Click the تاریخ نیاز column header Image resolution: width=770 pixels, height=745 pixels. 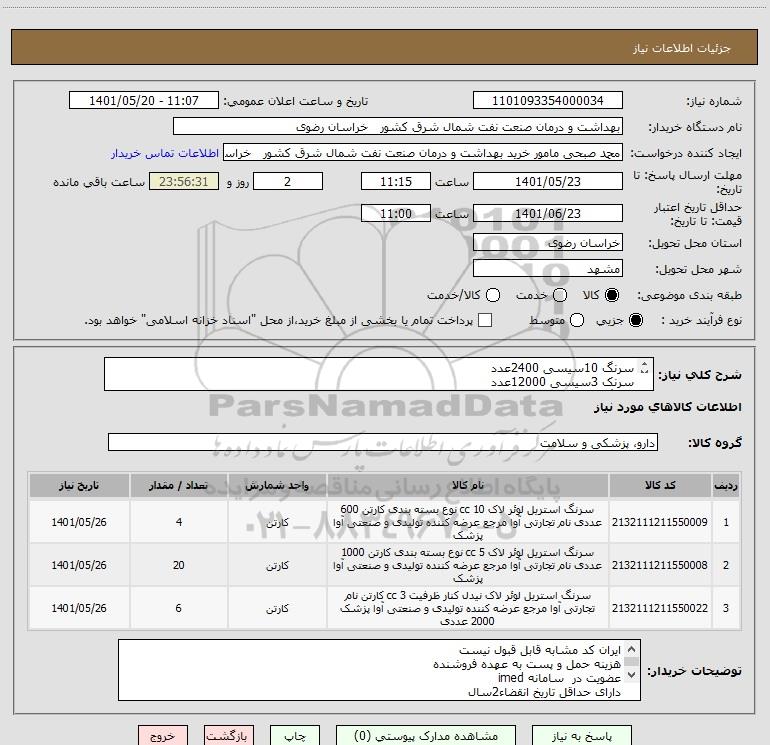pos(79,486)
